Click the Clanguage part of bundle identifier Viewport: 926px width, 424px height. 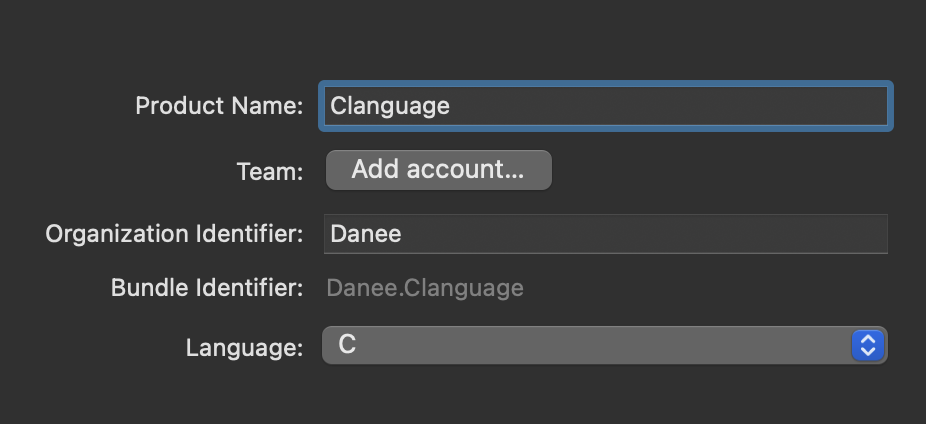[x=462, y=289]
